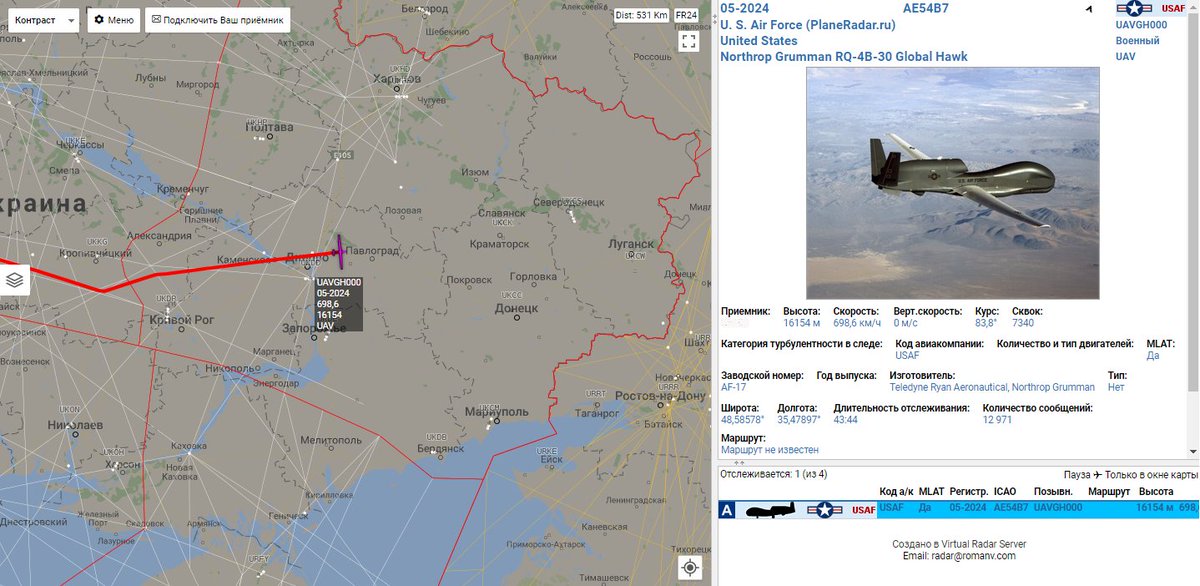Toggle Только в окне карты filter
The width and height of the screenshot is (1200, 586).
1151,474
